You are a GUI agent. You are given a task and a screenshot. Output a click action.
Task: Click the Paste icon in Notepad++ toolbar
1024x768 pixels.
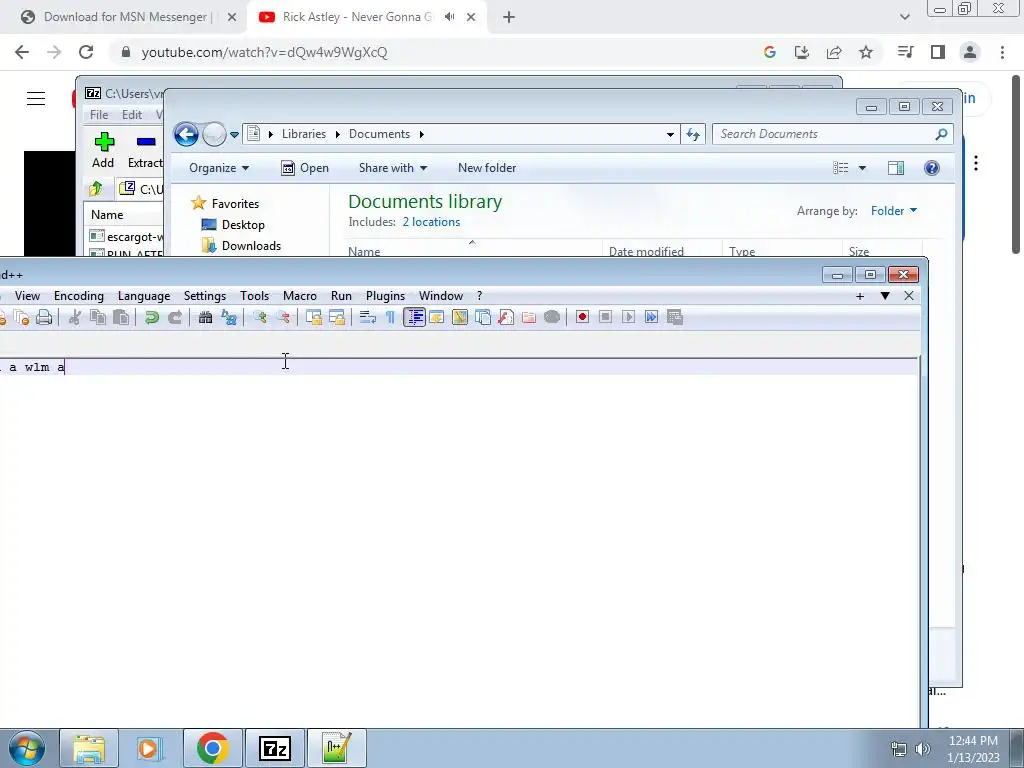(x=121, y=317)
